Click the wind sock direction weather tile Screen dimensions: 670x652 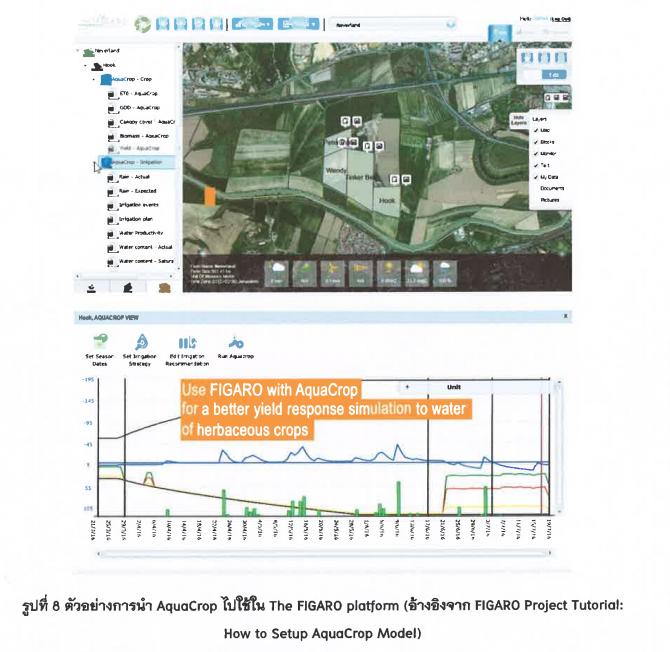click(361, 273)
